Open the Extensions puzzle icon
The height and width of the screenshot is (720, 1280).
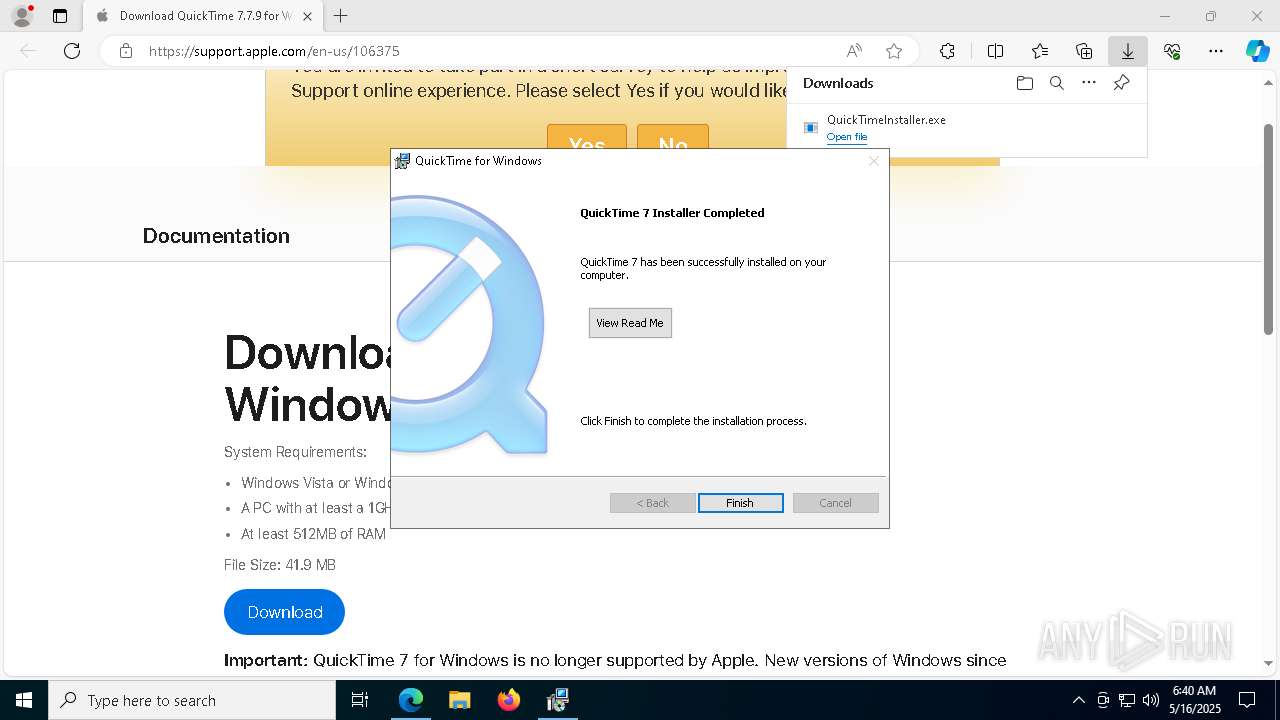click(947, 51)
